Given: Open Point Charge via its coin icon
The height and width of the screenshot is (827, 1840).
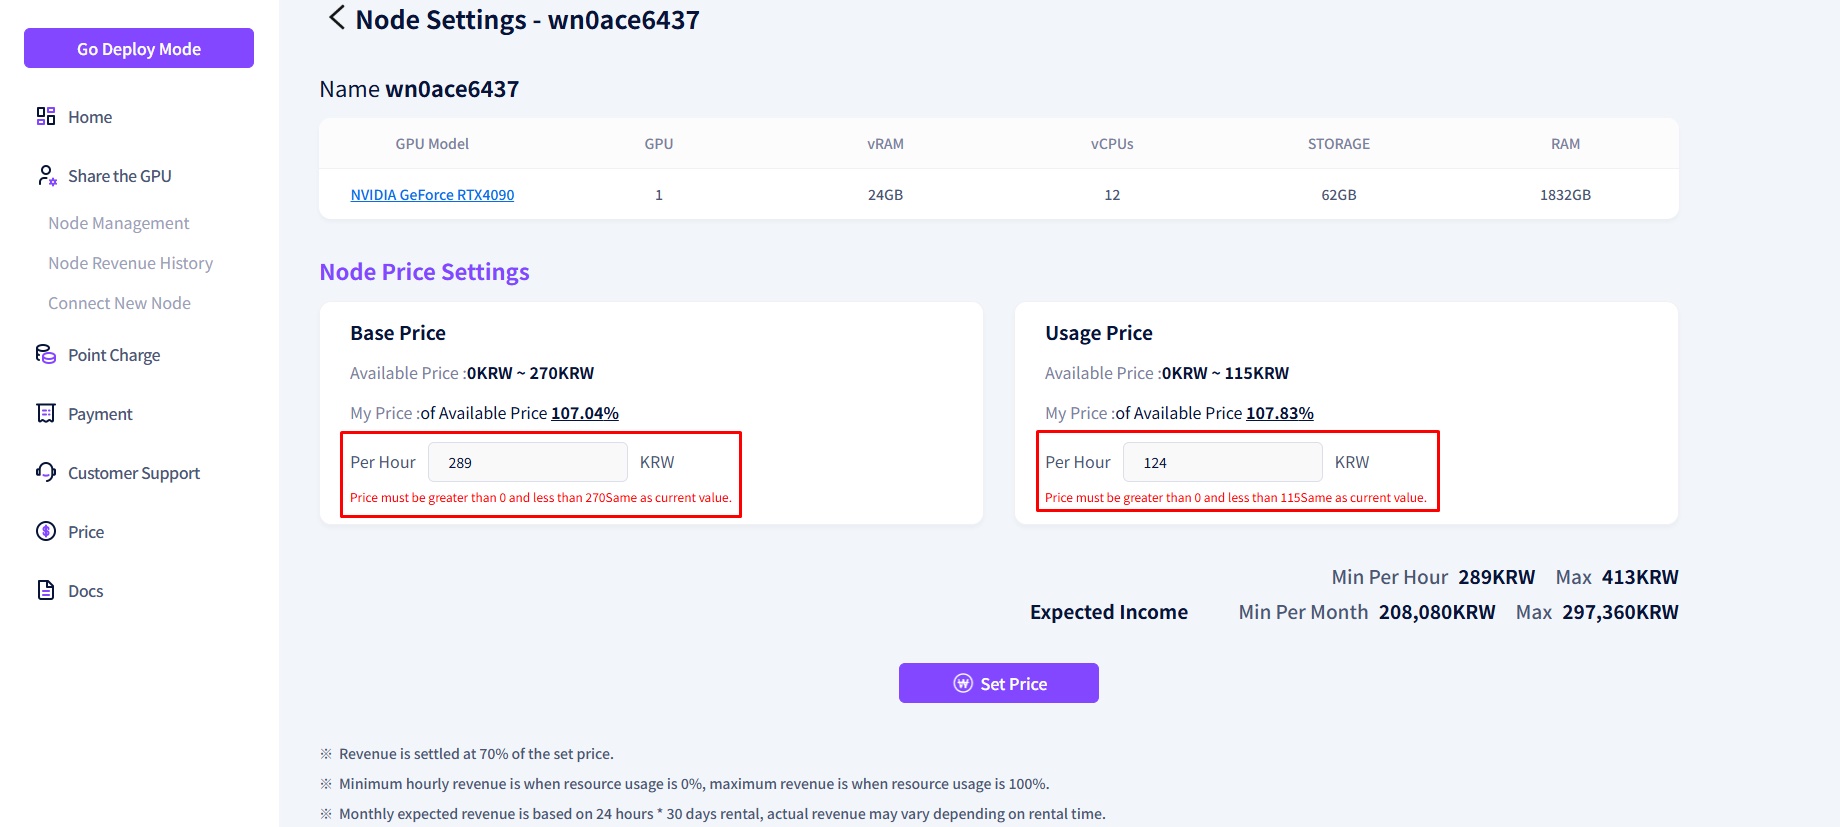Looking at the screenshot, I should (x=45, y=354).
